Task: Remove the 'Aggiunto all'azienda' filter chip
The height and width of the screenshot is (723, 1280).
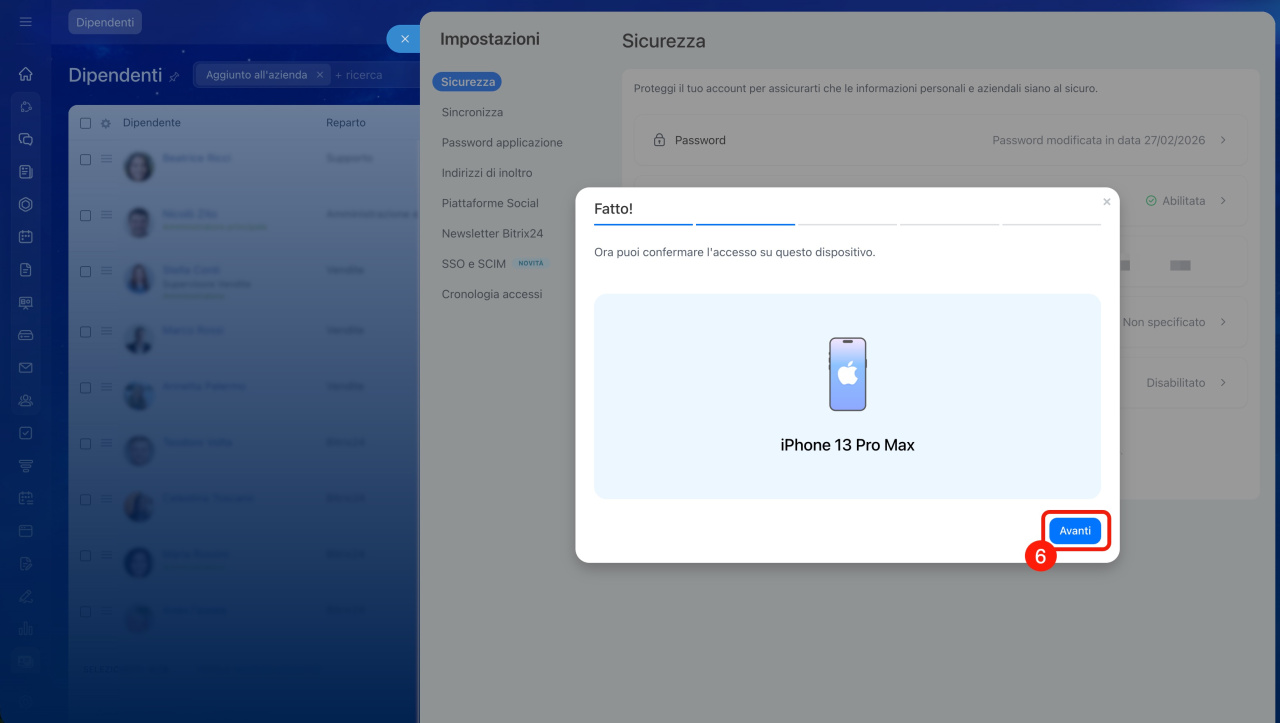Action: pos(319,75)
